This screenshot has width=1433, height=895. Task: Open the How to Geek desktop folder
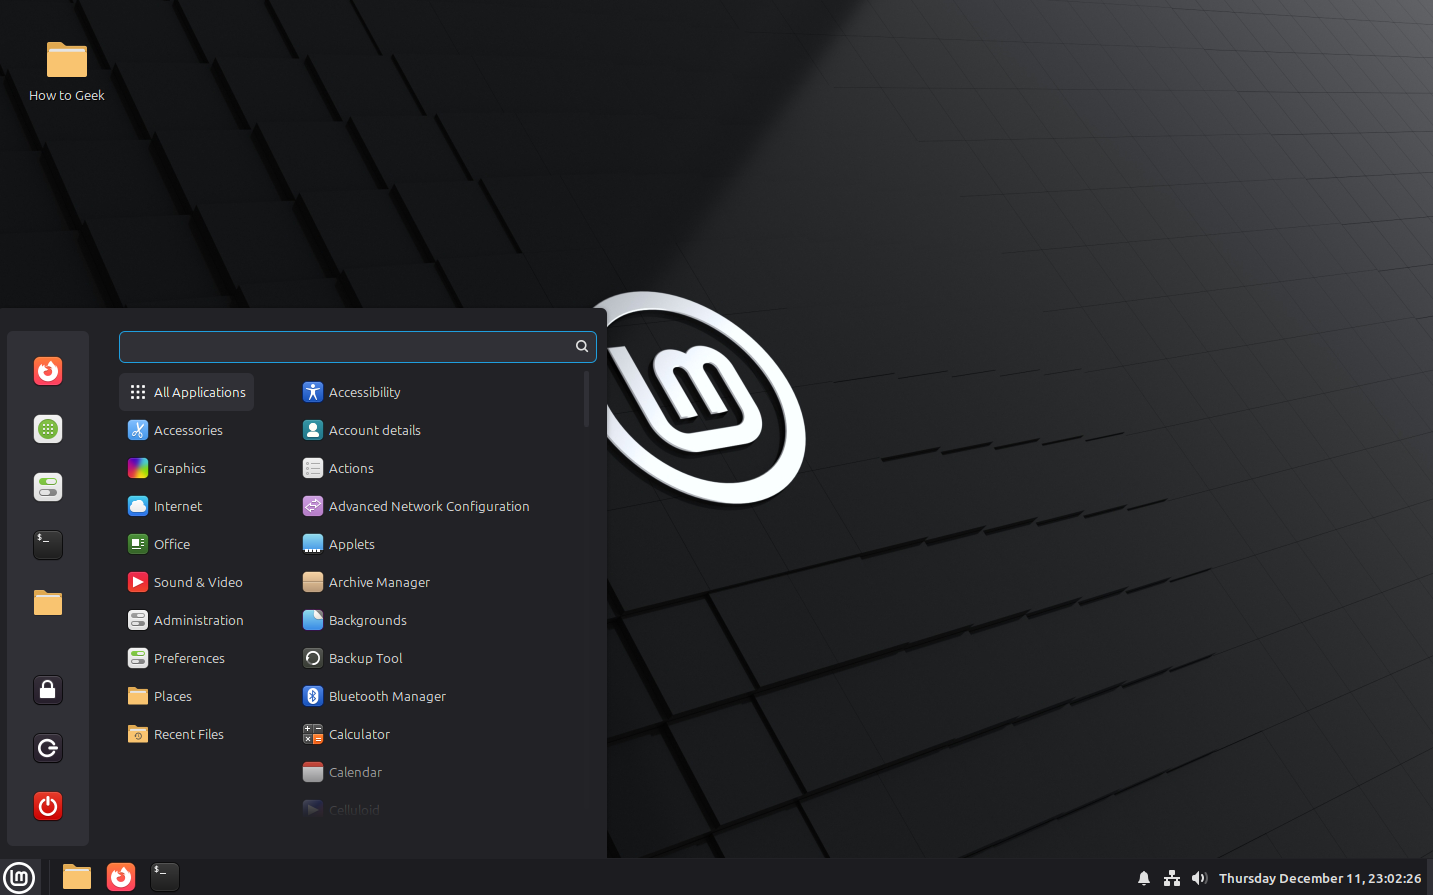[x=66, y=60]
